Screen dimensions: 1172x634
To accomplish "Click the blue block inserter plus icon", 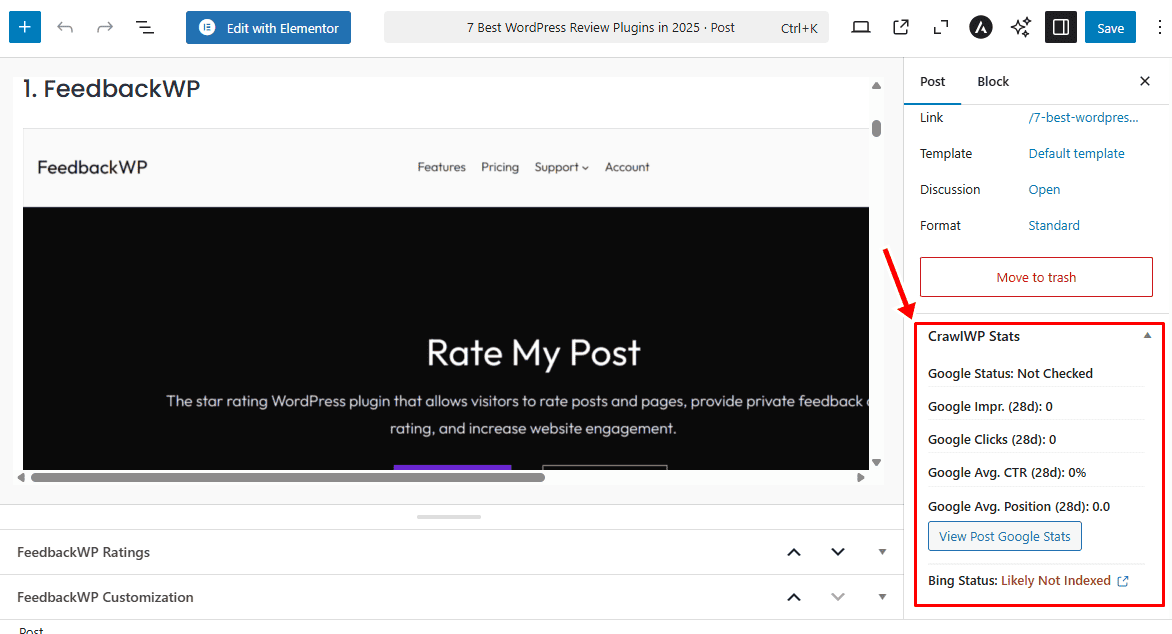I will tap(25, 27).
